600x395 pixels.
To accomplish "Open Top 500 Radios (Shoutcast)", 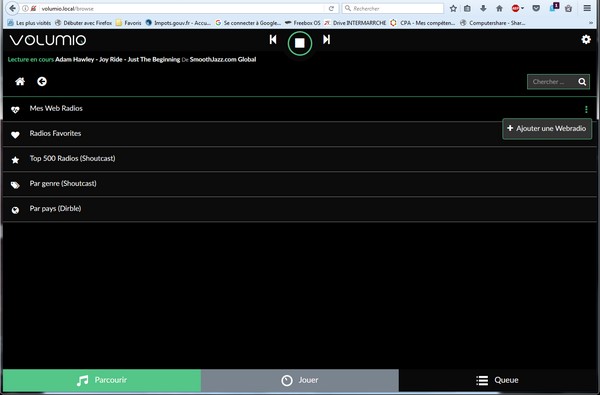I will click(x=300, y=159).
